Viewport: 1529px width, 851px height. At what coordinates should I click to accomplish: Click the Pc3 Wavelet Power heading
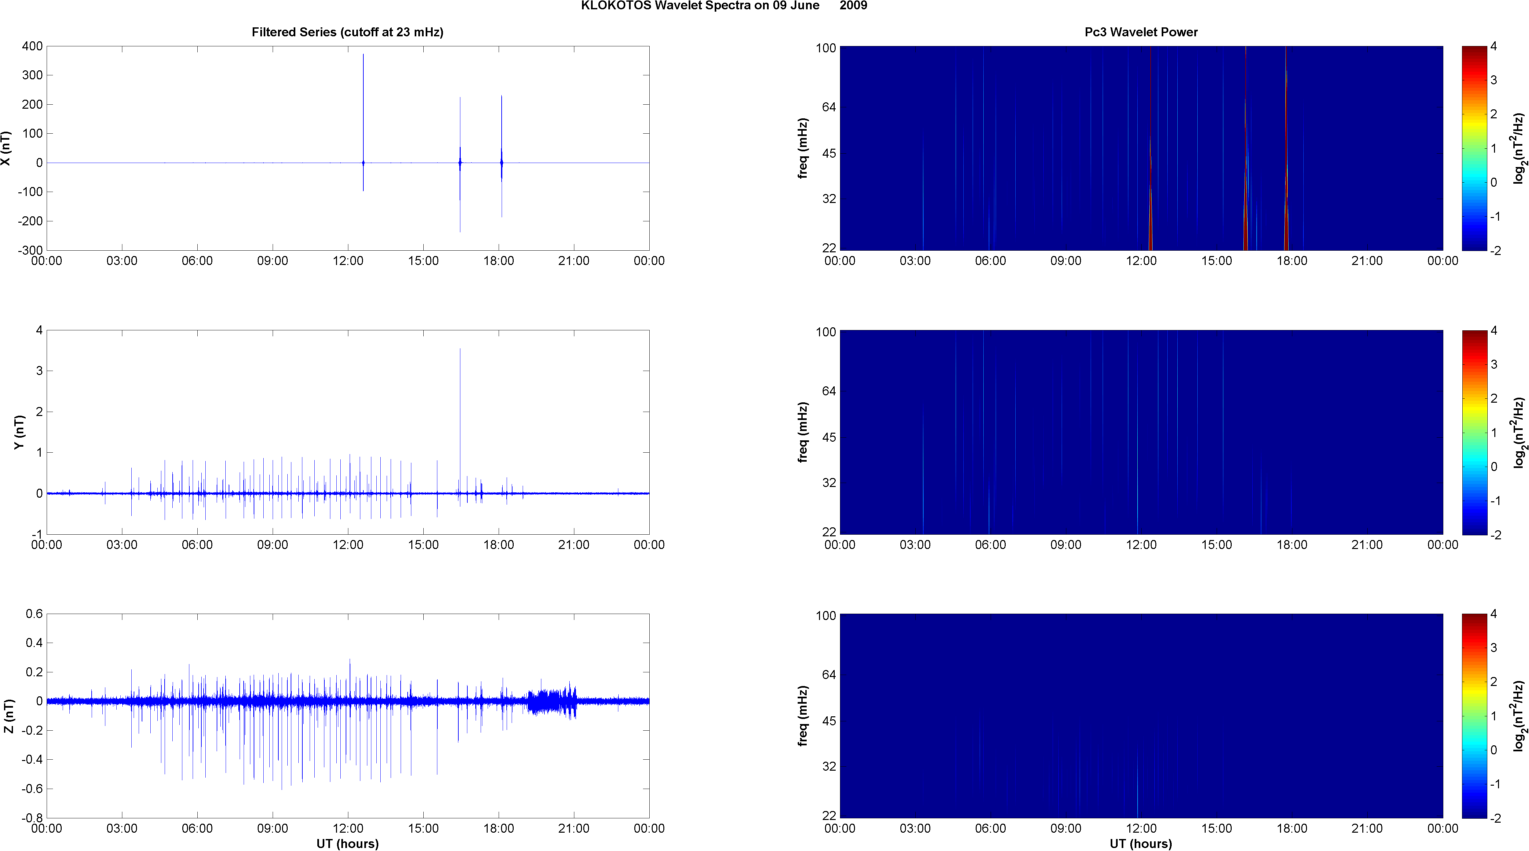(1141, 32)
